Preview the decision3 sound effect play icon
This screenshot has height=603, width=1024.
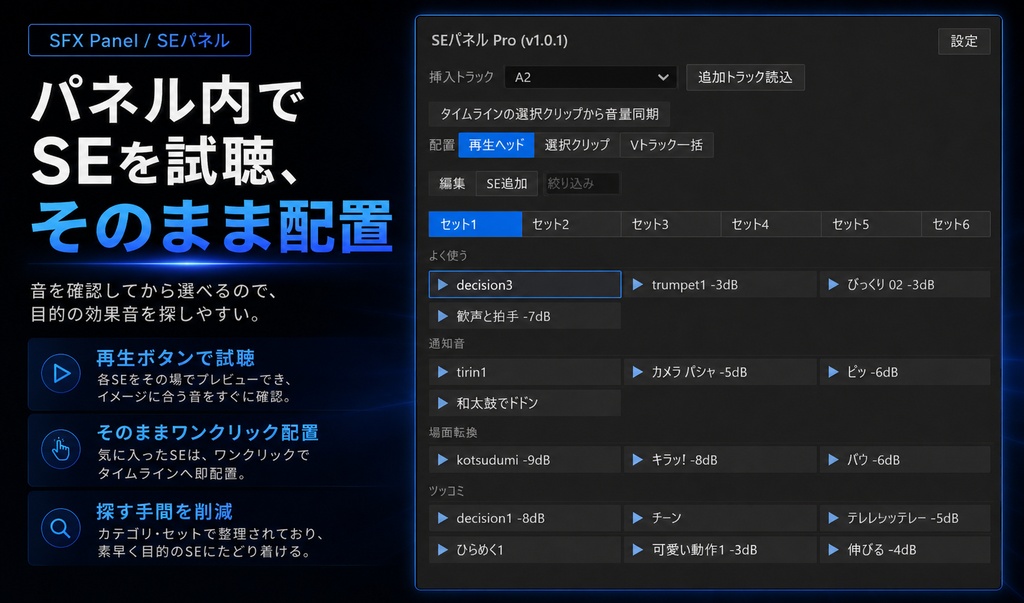443,285
